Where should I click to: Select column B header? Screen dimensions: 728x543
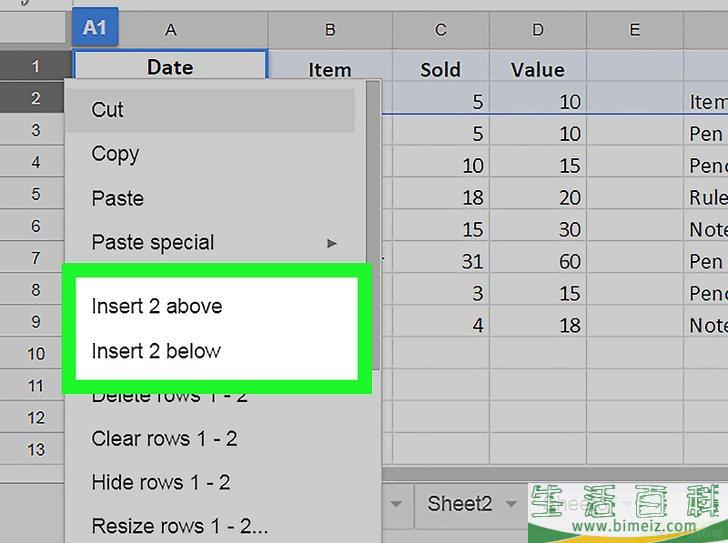click(329, 31)
